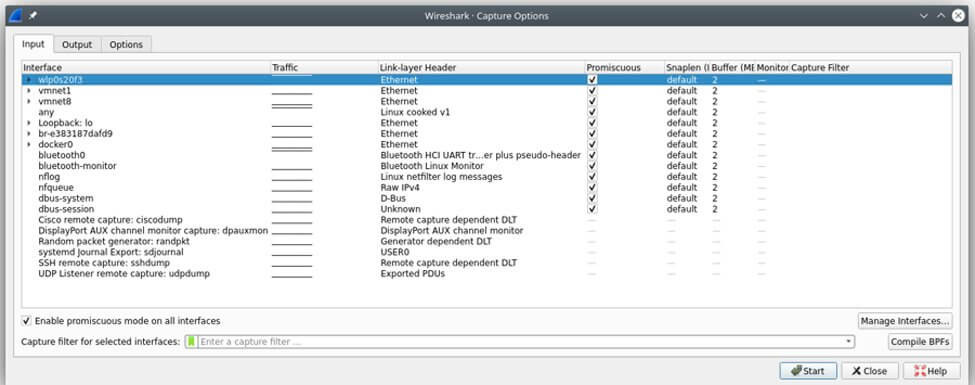Toggle promiscuous checkbox for docker0

(592, 144)
